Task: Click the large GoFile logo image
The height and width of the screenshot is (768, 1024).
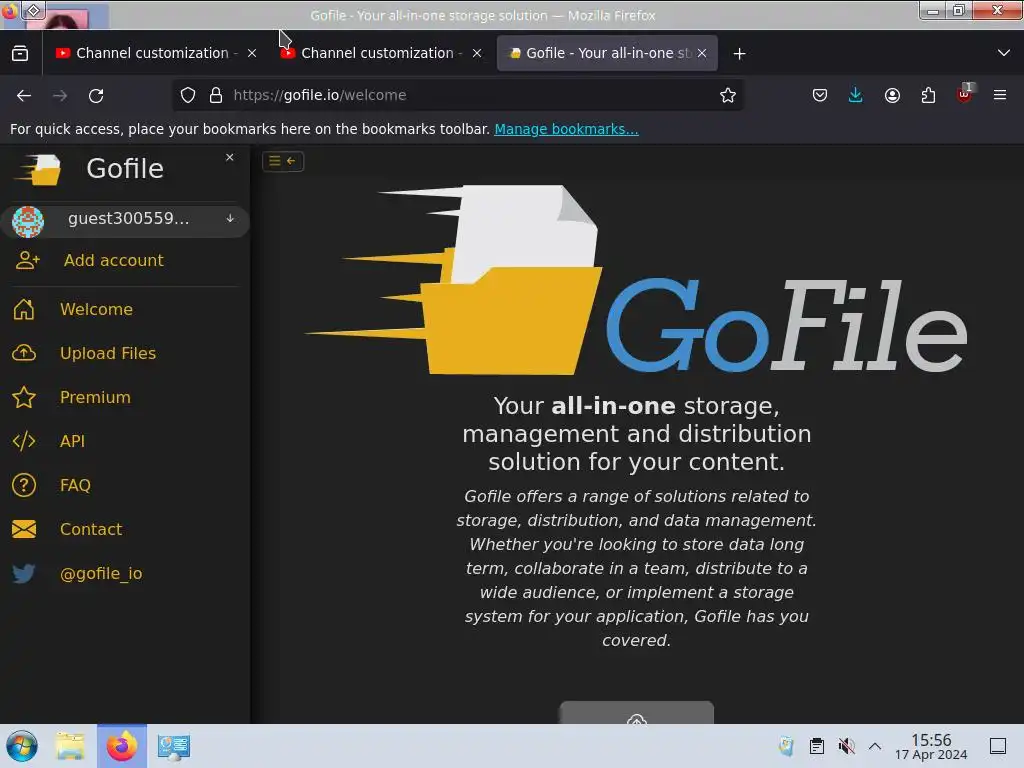Action: click(x=636, y=280)
